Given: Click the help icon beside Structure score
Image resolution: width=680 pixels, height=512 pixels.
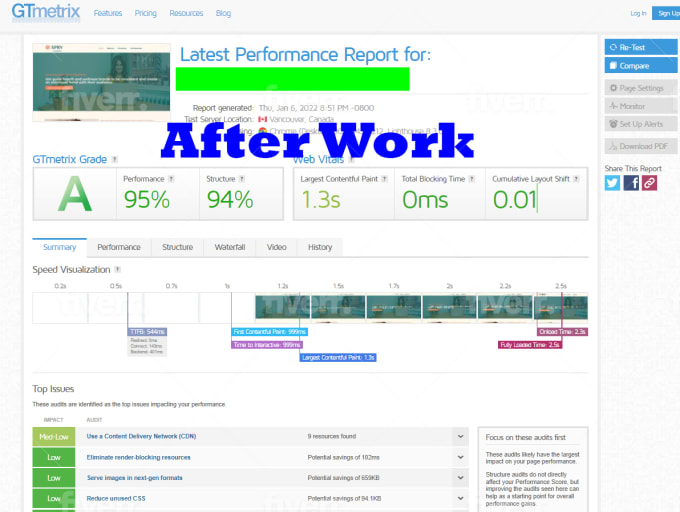Looking at the screenshot, I should [242, 179].
